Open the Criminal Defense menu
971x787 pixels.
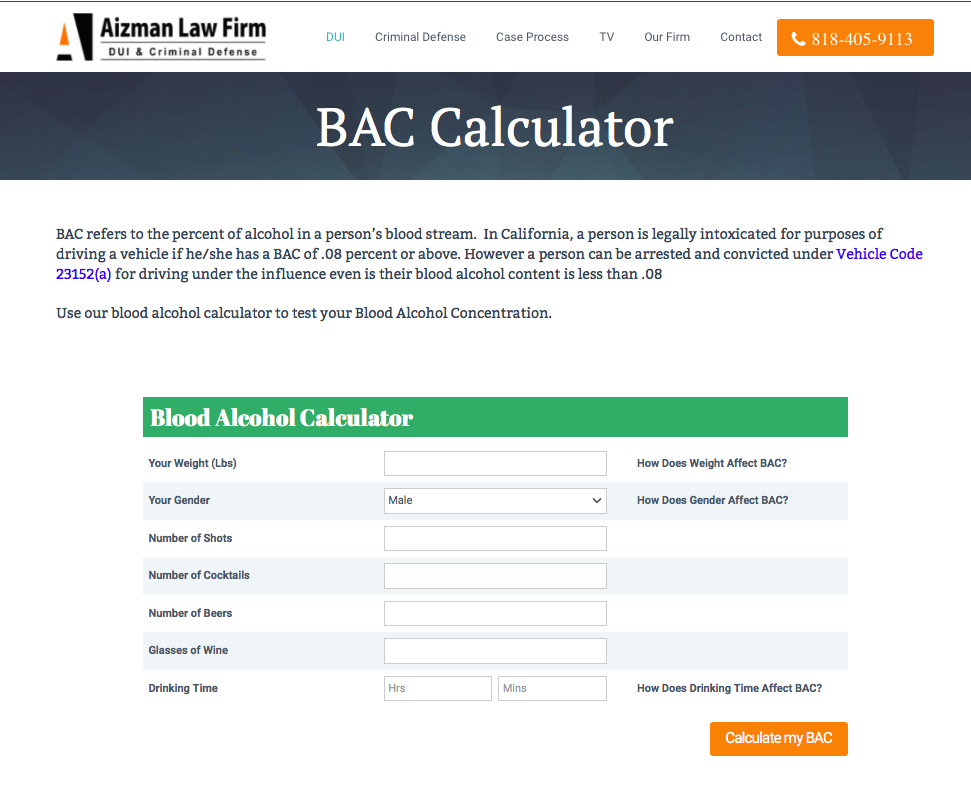420,37
